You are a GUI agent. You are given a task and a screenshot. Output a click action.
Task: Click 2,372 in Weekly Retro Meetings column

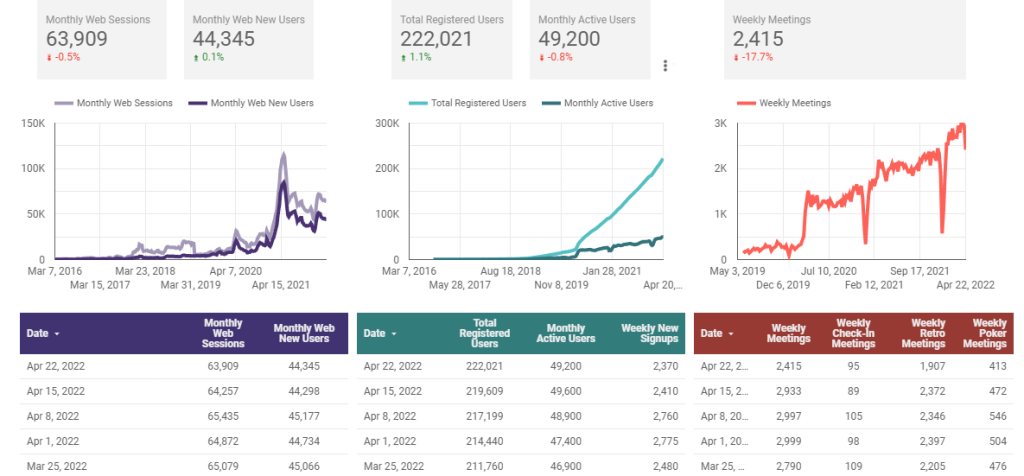click(x=931, y=391)
